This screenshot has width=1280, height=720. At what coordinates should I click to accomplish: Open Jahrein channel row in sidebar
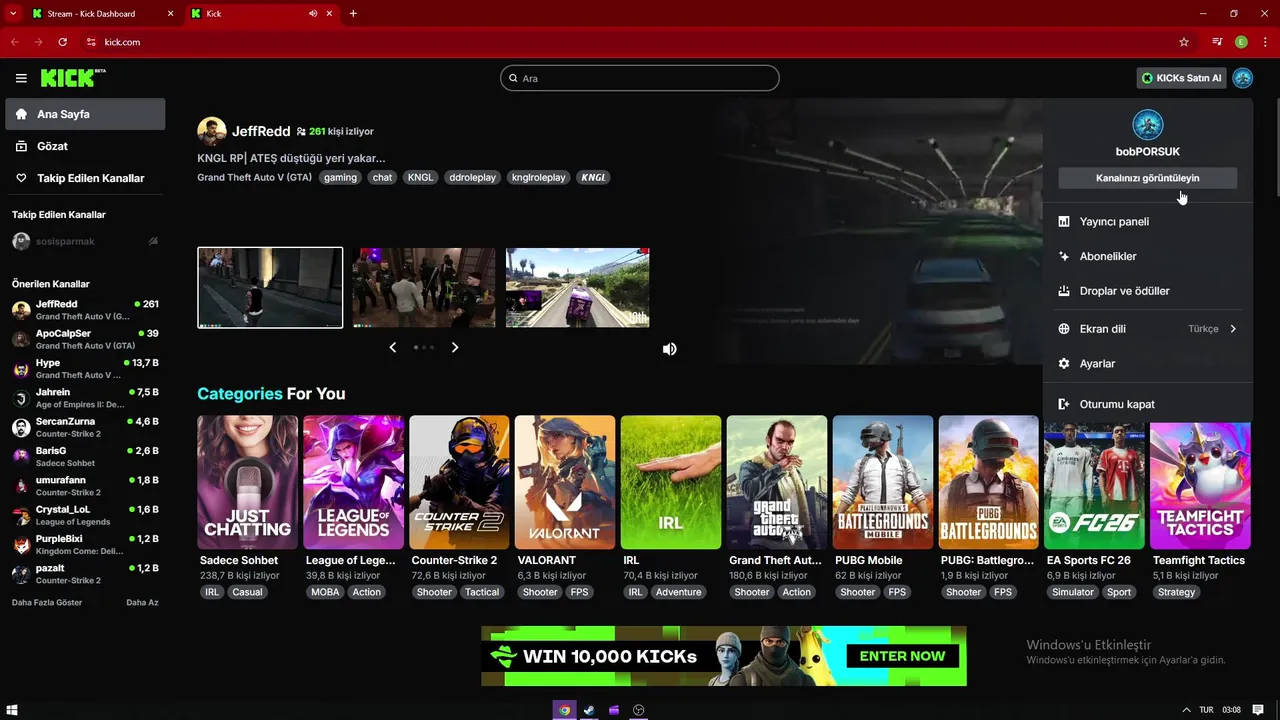[x=85, y=398]
